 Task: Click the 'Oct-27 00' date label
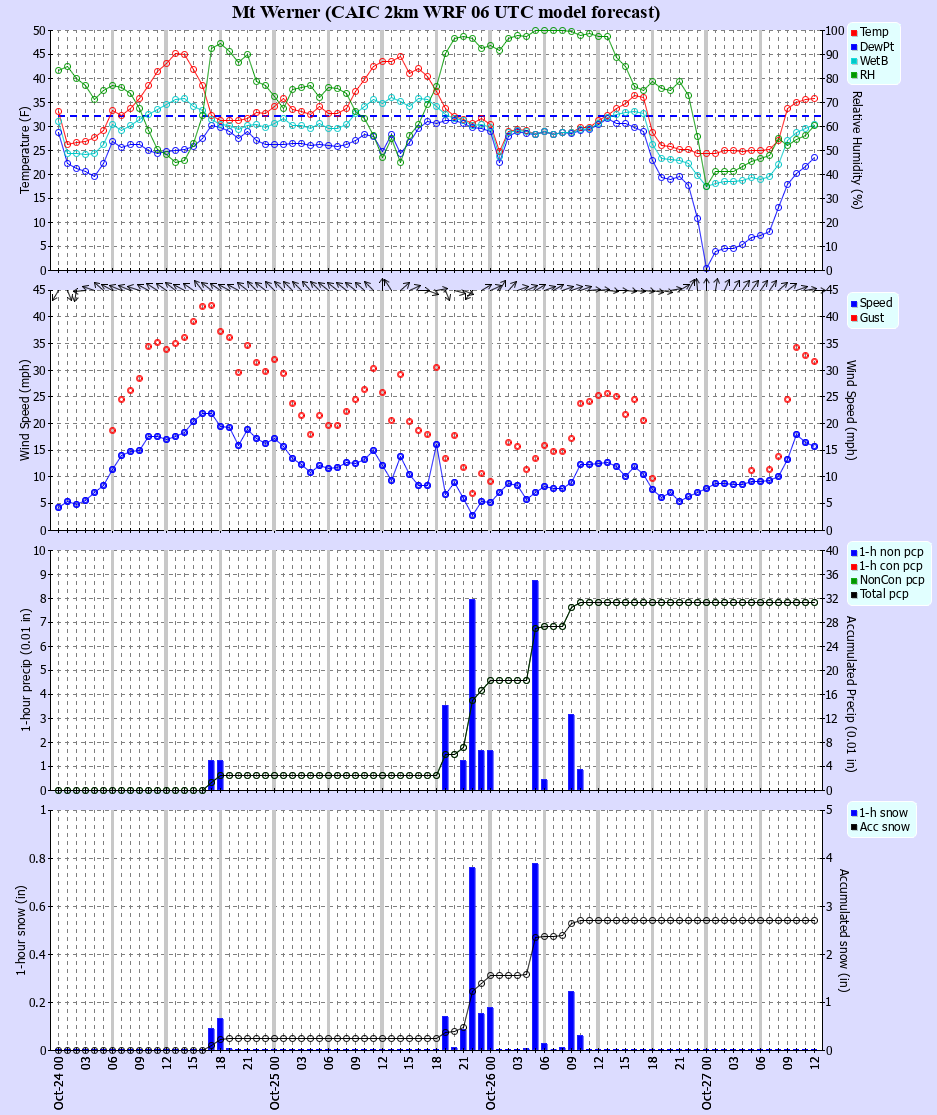point(707,1082)
